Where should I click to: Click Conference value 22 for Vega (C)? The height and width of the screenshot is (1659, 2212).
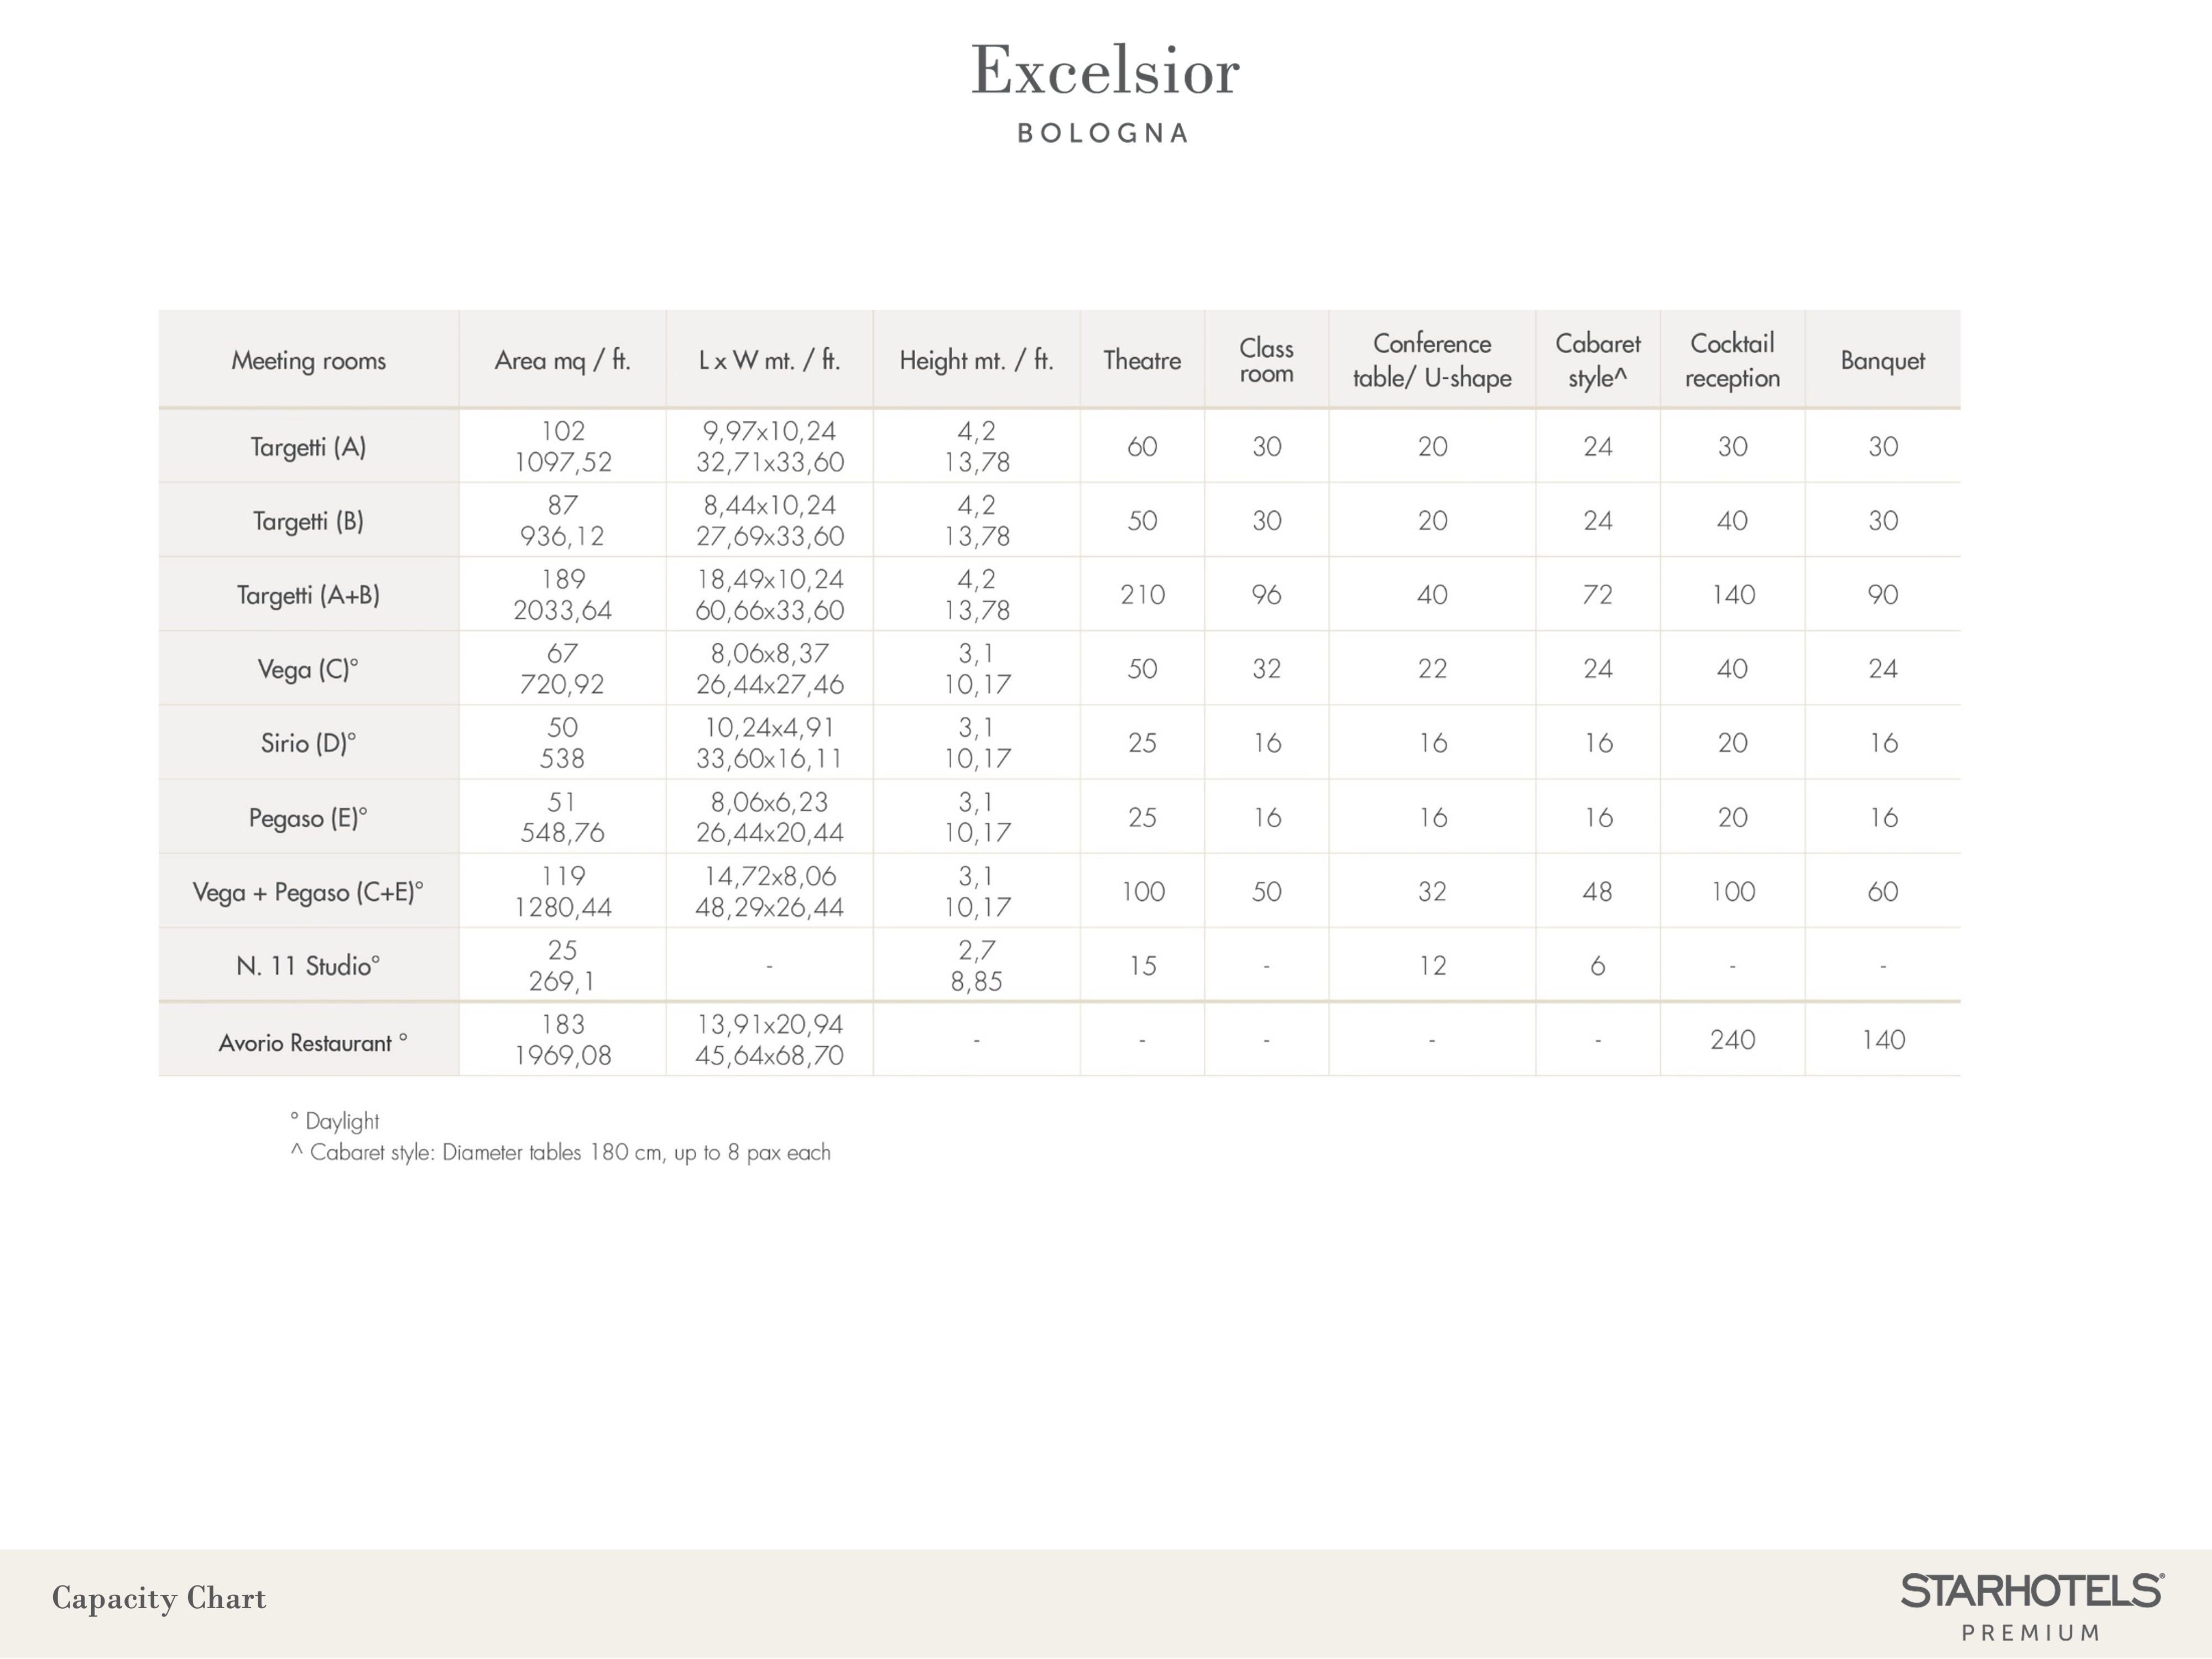pos(1432,669)
